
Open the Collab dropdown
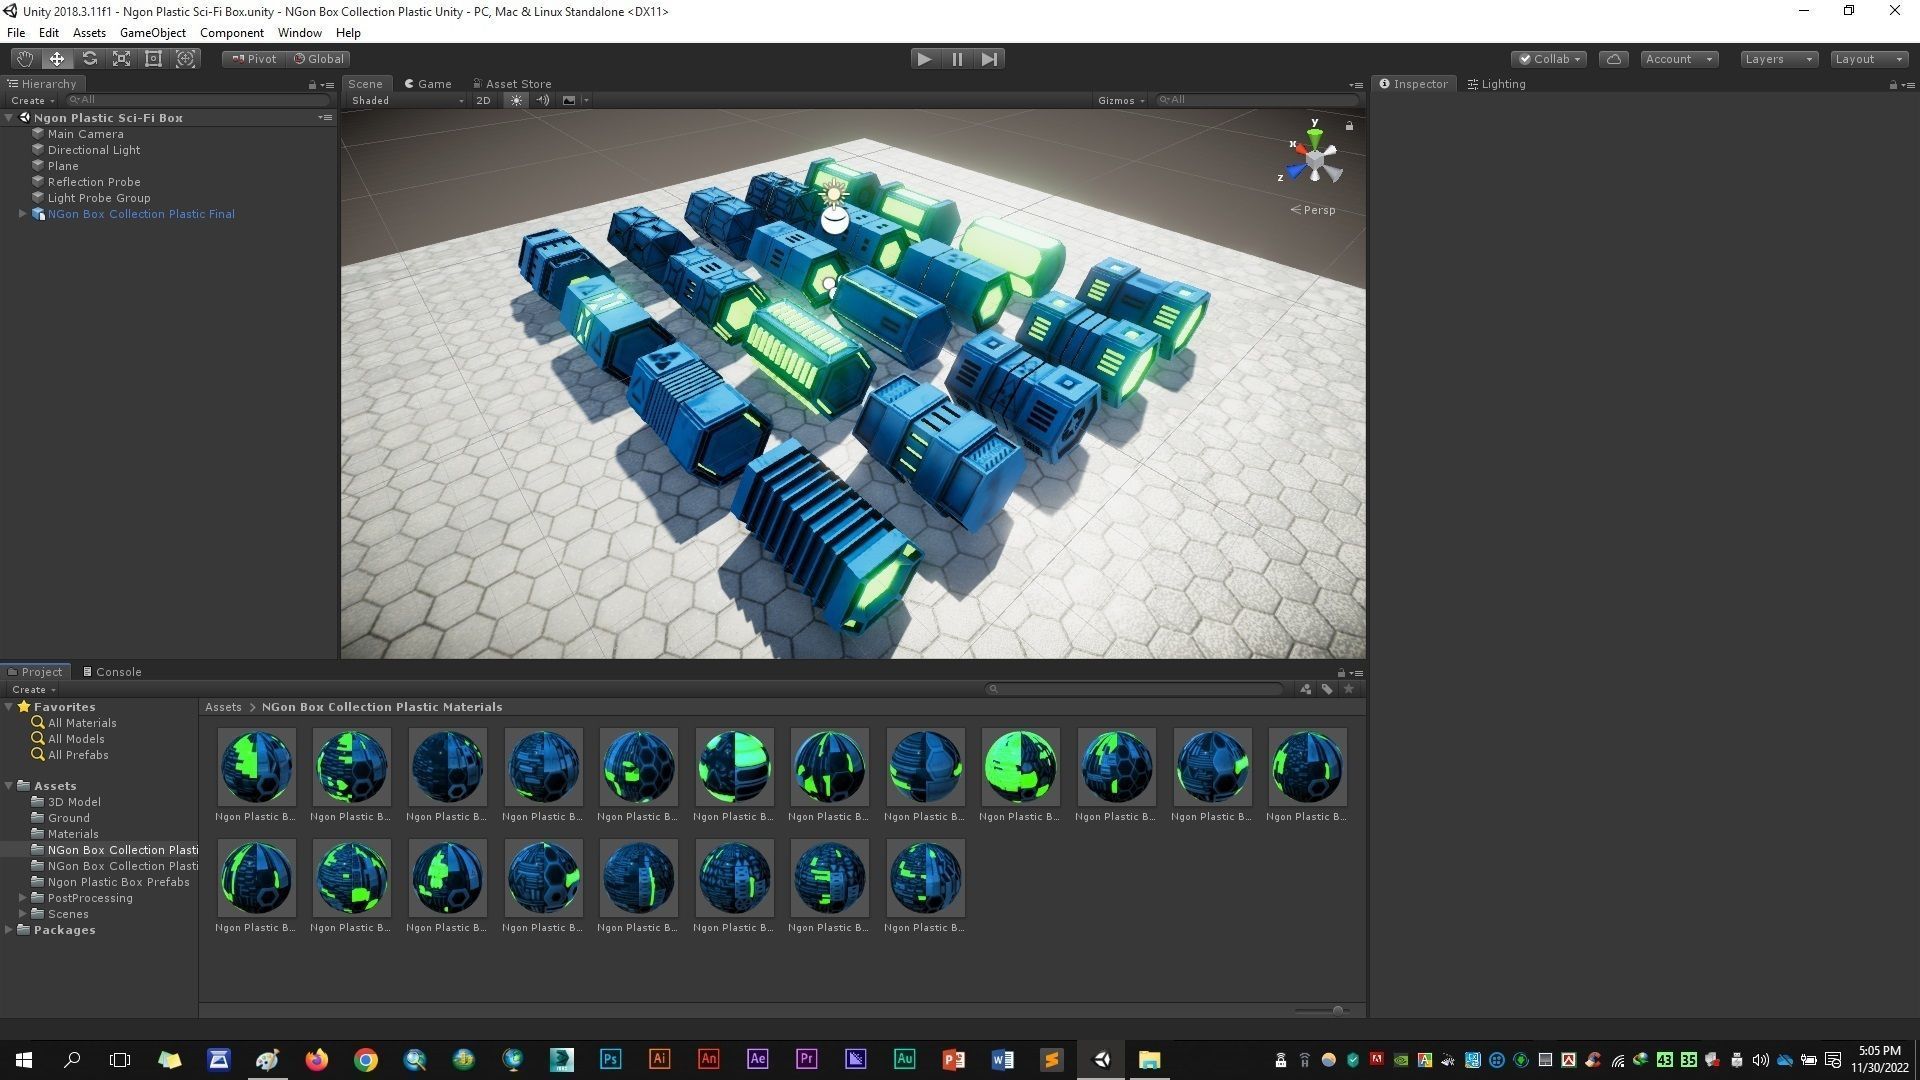click(1549, 59)
